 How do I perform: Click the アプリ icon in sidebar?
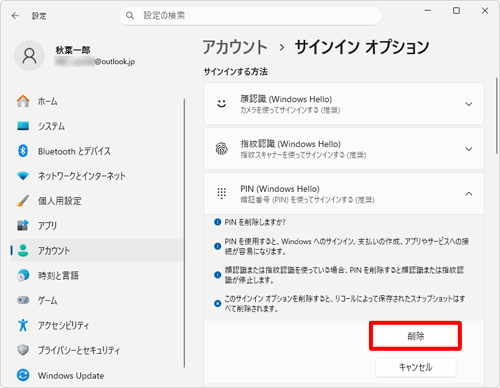coord(23,226)
